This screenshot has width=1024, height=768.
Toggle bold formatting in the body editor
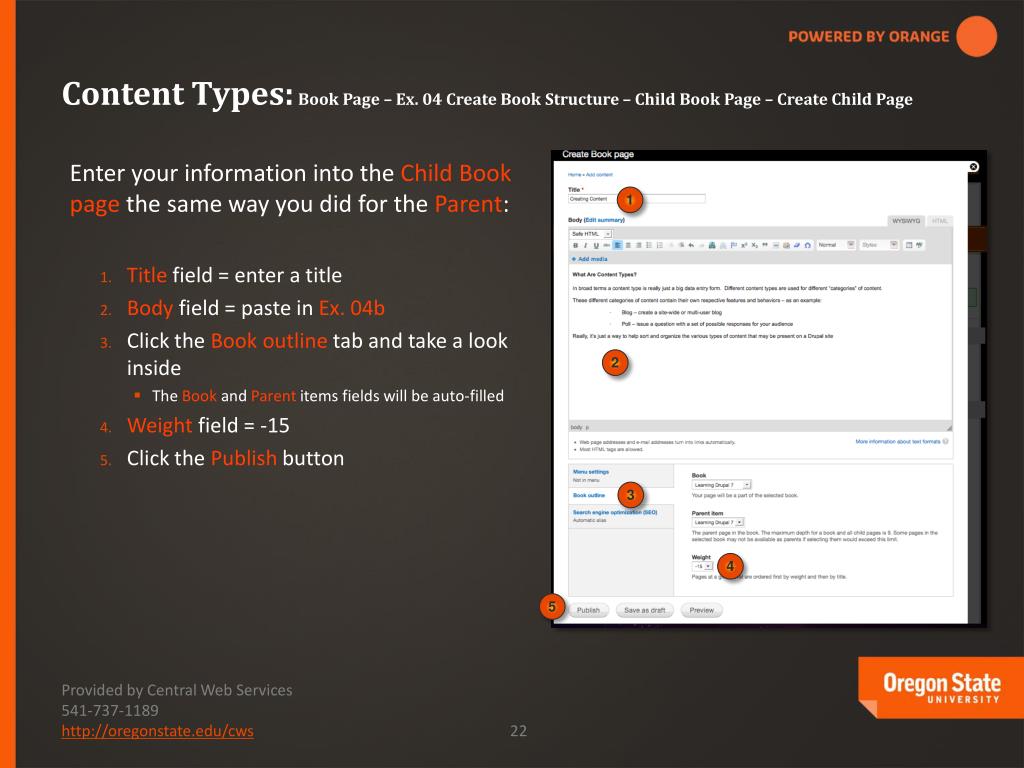point(575,246)
